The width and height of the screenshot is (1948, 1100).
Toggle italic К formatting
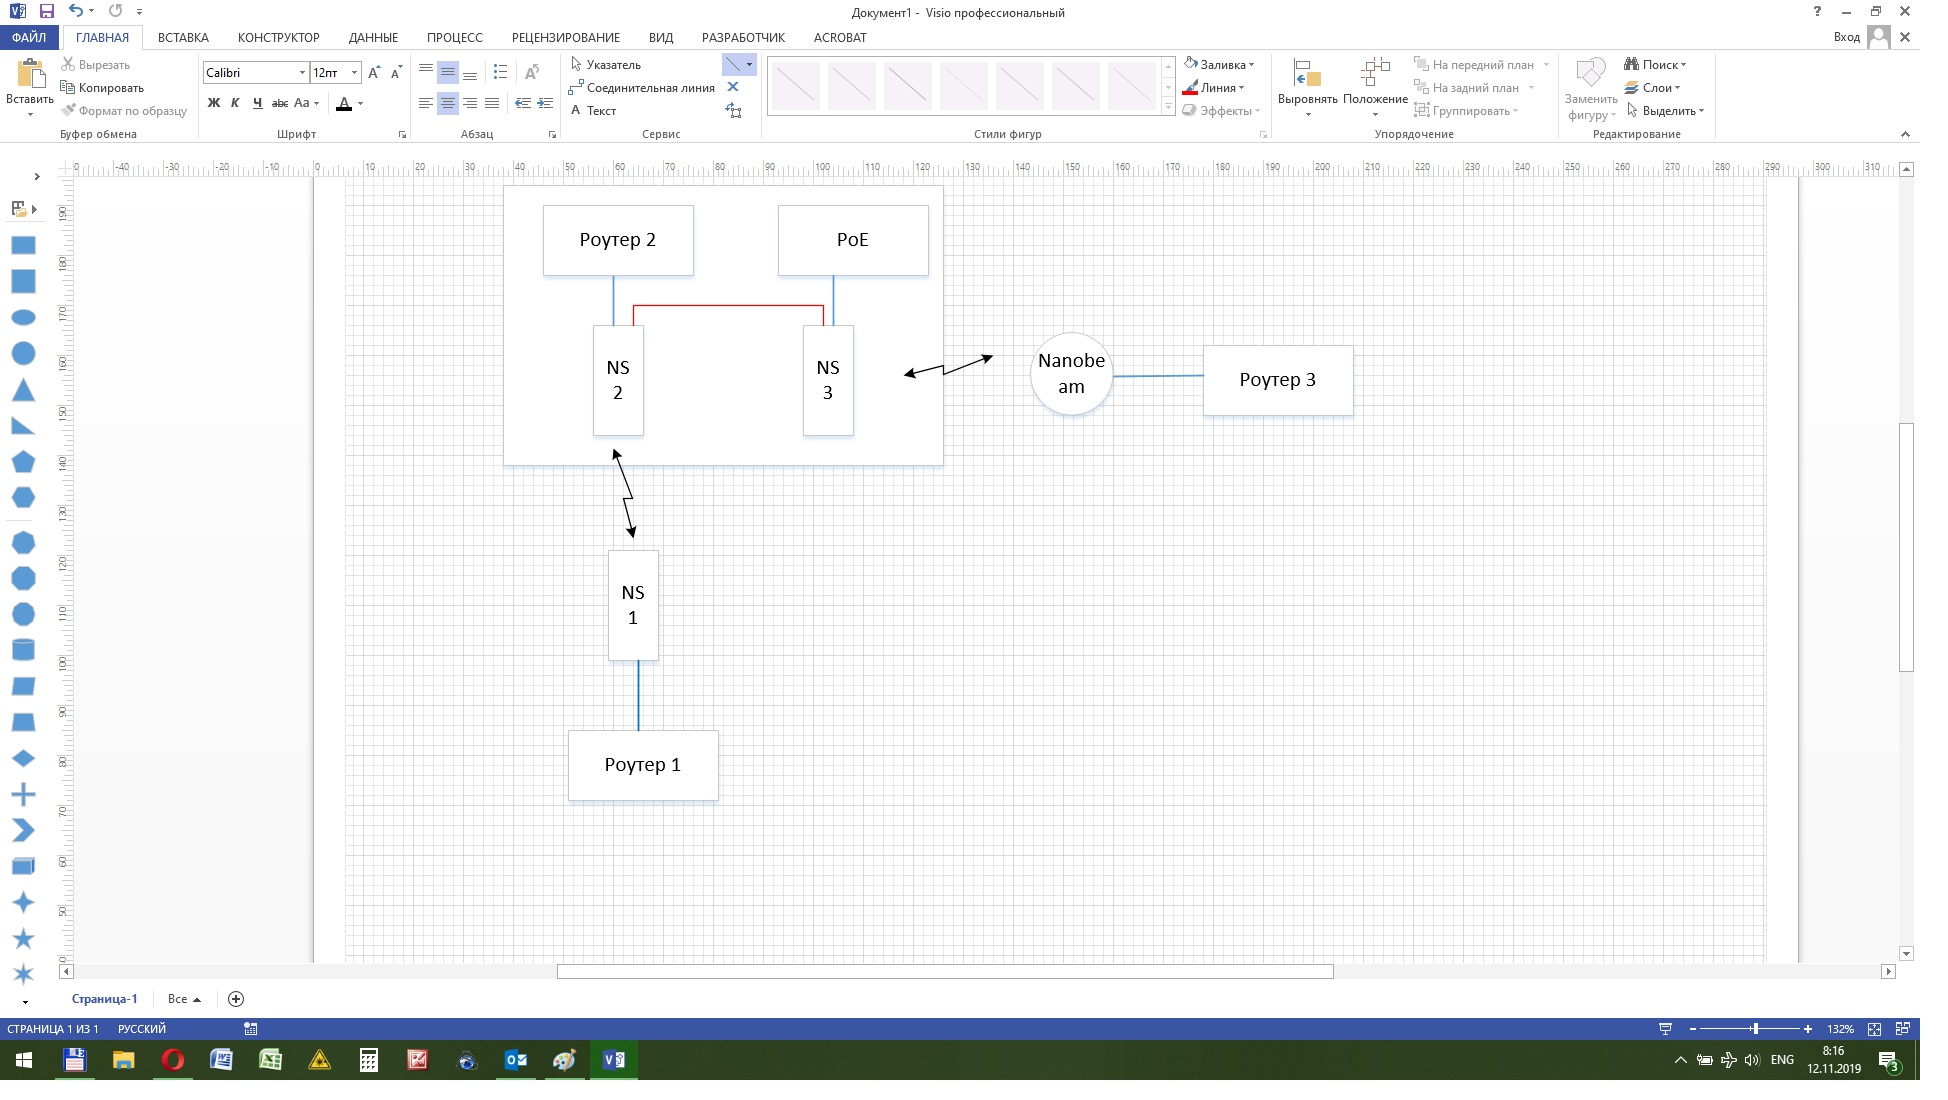[x=235, y=103]
